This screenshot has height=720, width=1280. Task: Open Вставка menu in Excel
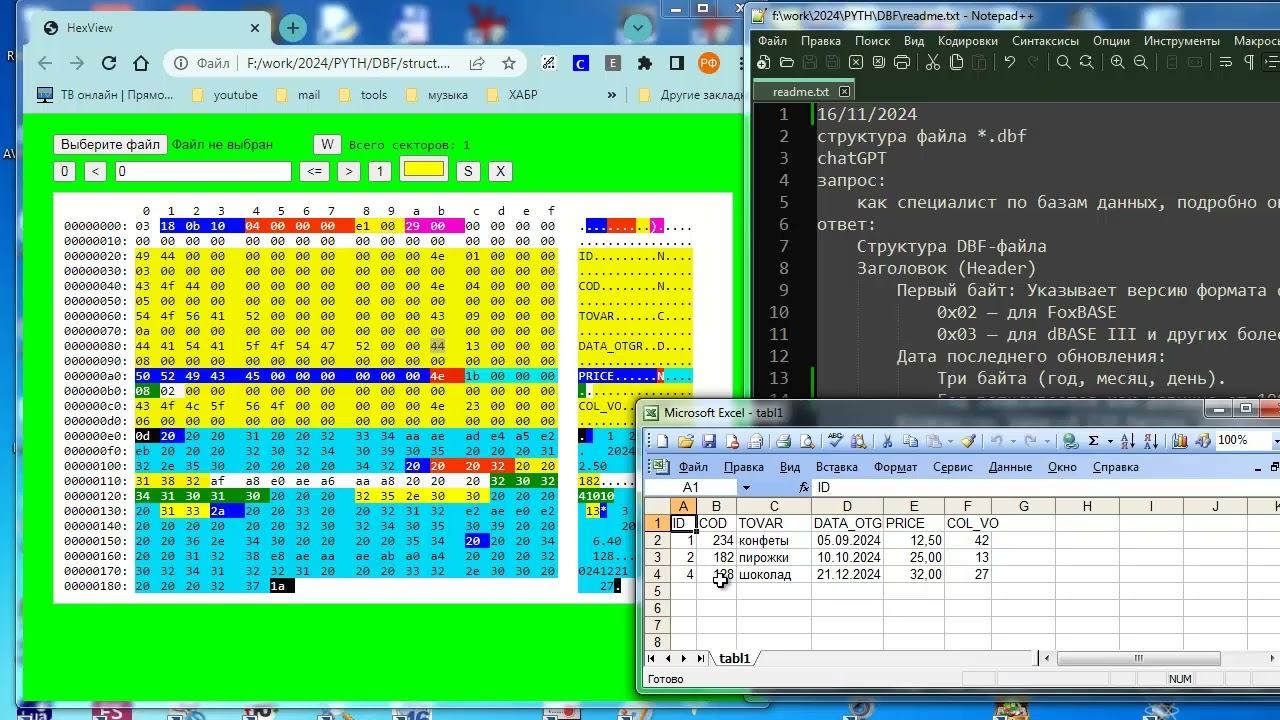tap(836, 467)
